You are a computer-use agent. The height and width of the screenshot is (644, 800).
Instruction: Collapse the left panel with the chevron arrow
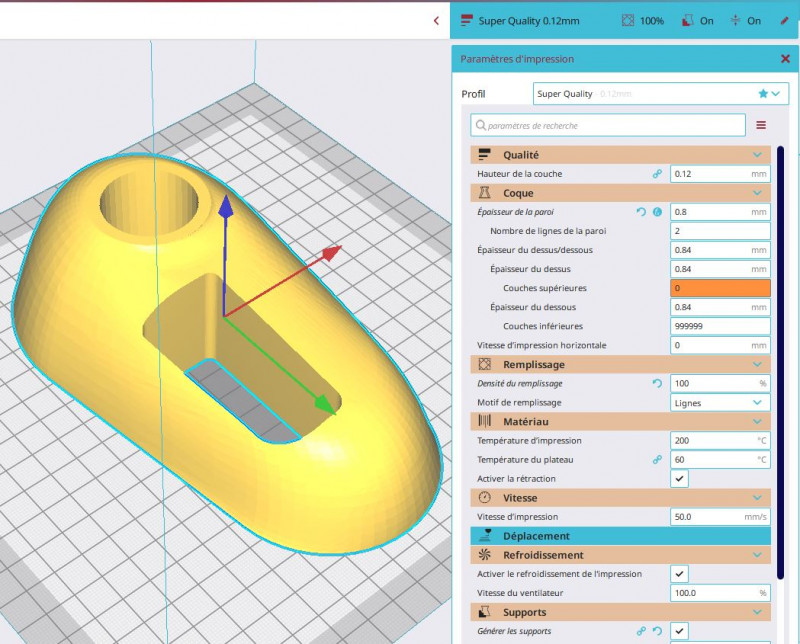pos(436,20)
